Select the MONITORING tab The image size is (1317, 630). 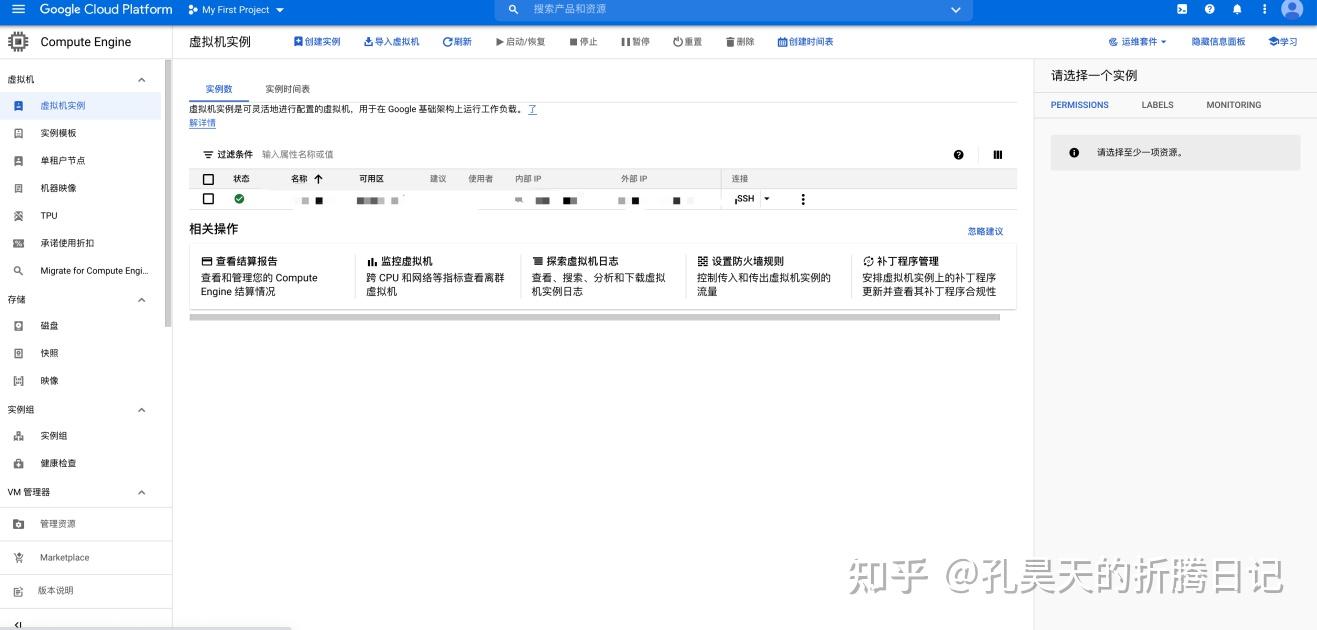1234,105
